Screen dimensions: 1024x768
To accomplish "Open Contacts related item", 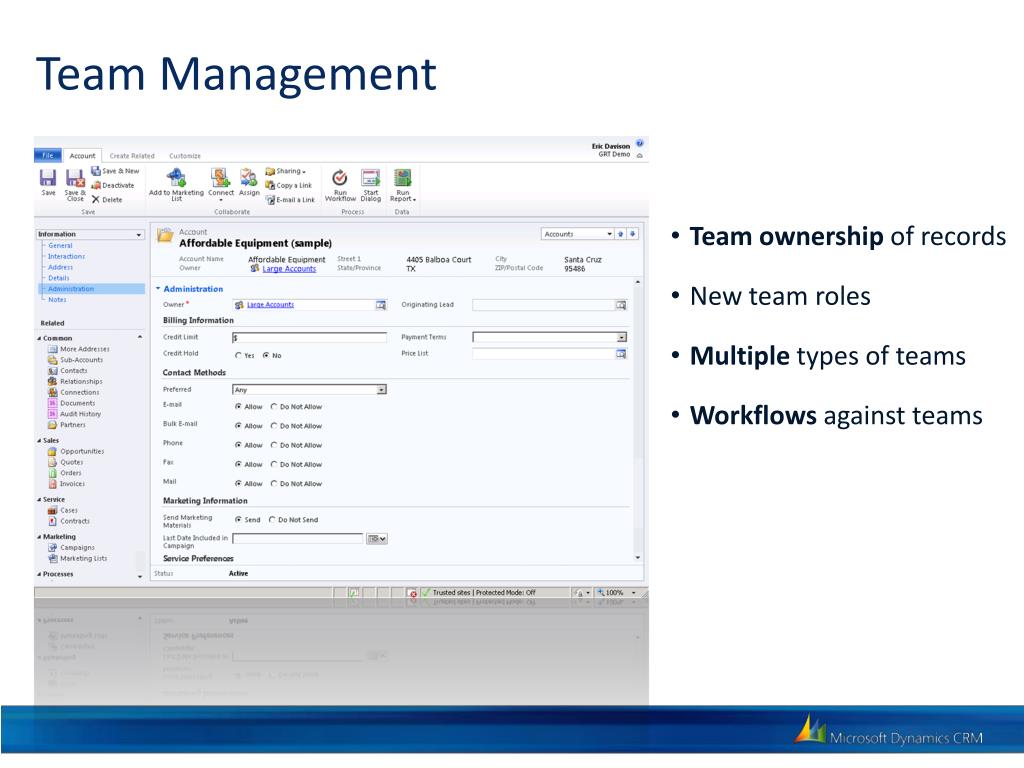I will pyautogui.click(x=67, y=371).
